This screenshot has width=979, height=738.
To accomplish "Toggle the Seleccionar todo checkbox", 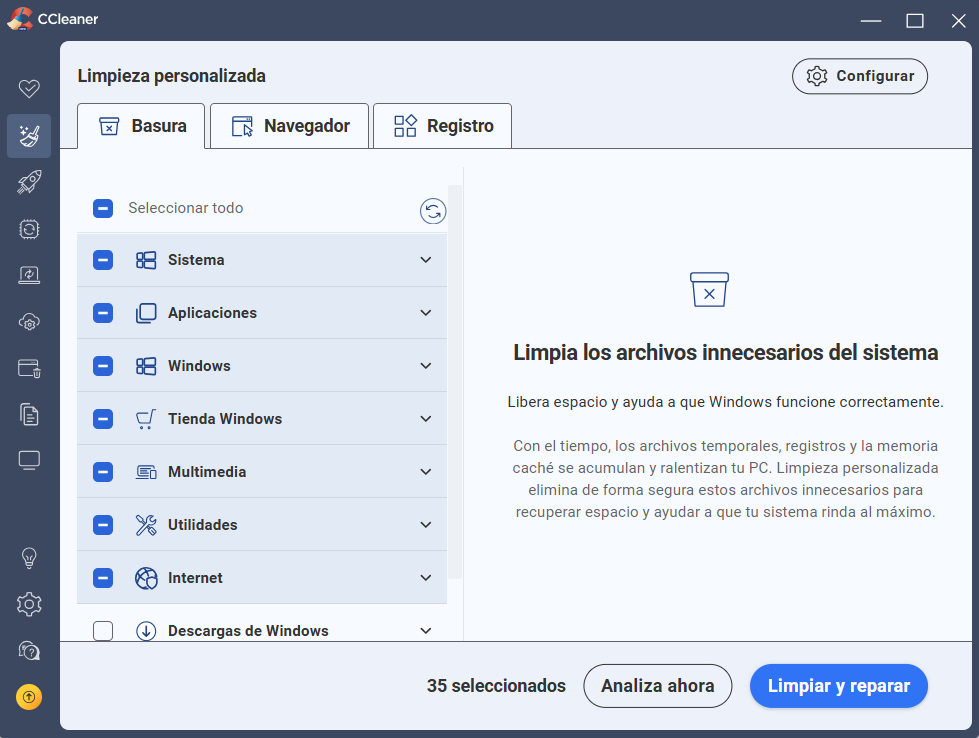I will point(103,208).
